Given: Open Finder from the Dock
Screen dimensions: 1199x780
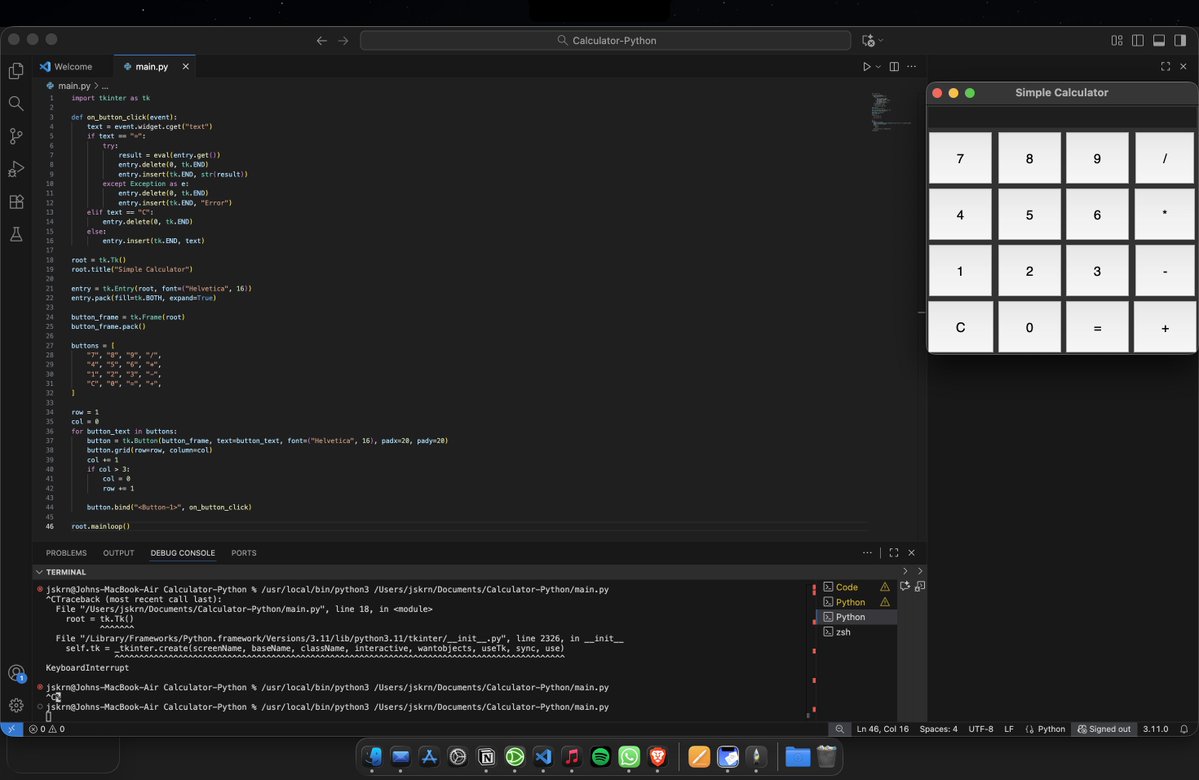Looking at the screenshot, I should (372, 757).
